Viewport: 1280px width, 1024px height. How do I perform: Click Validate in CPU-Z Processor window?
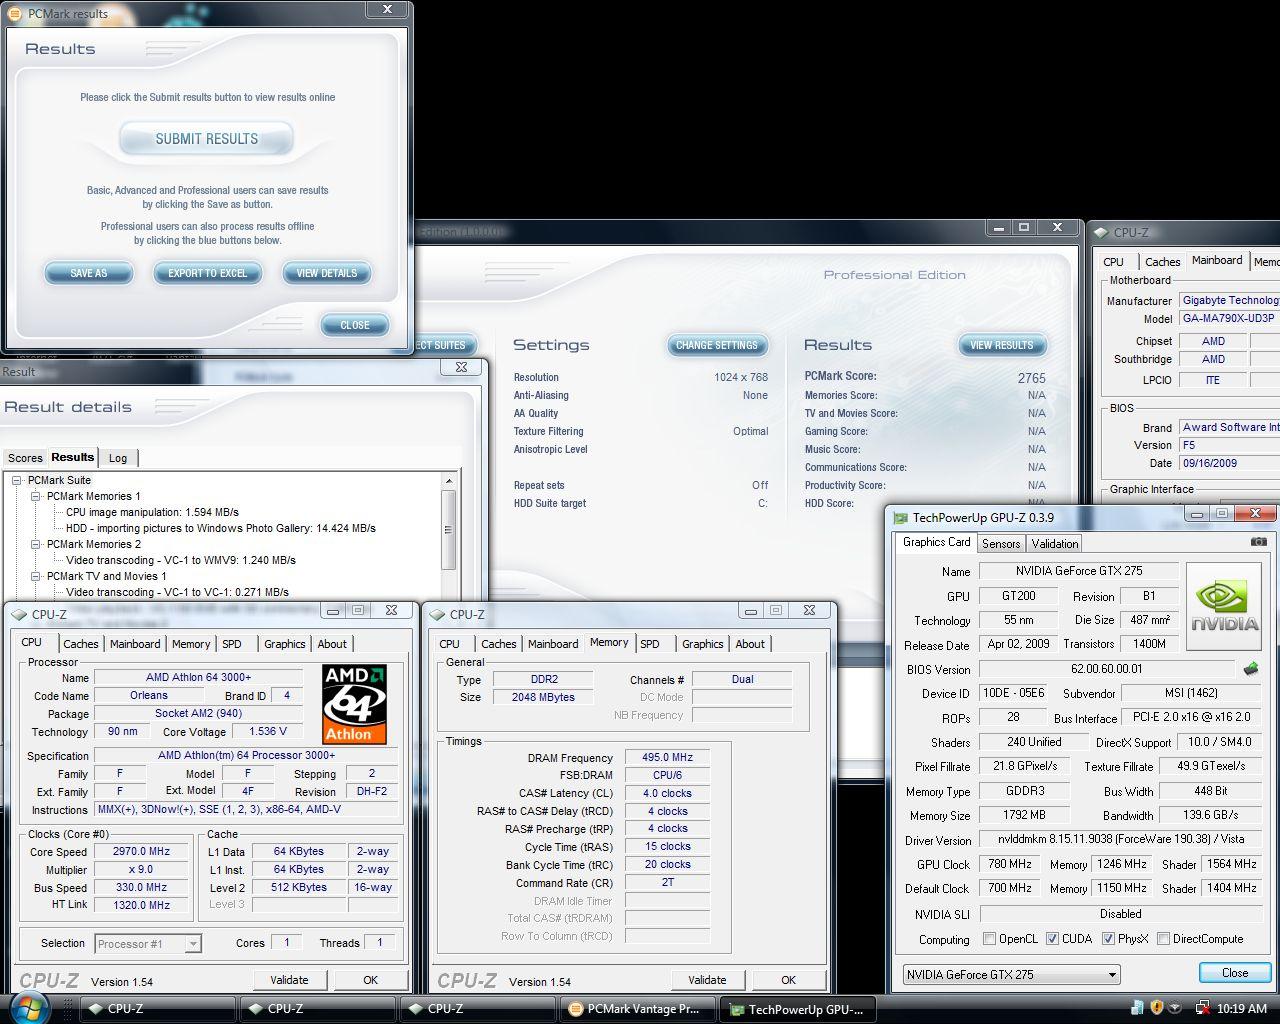(x=289, y=980)
